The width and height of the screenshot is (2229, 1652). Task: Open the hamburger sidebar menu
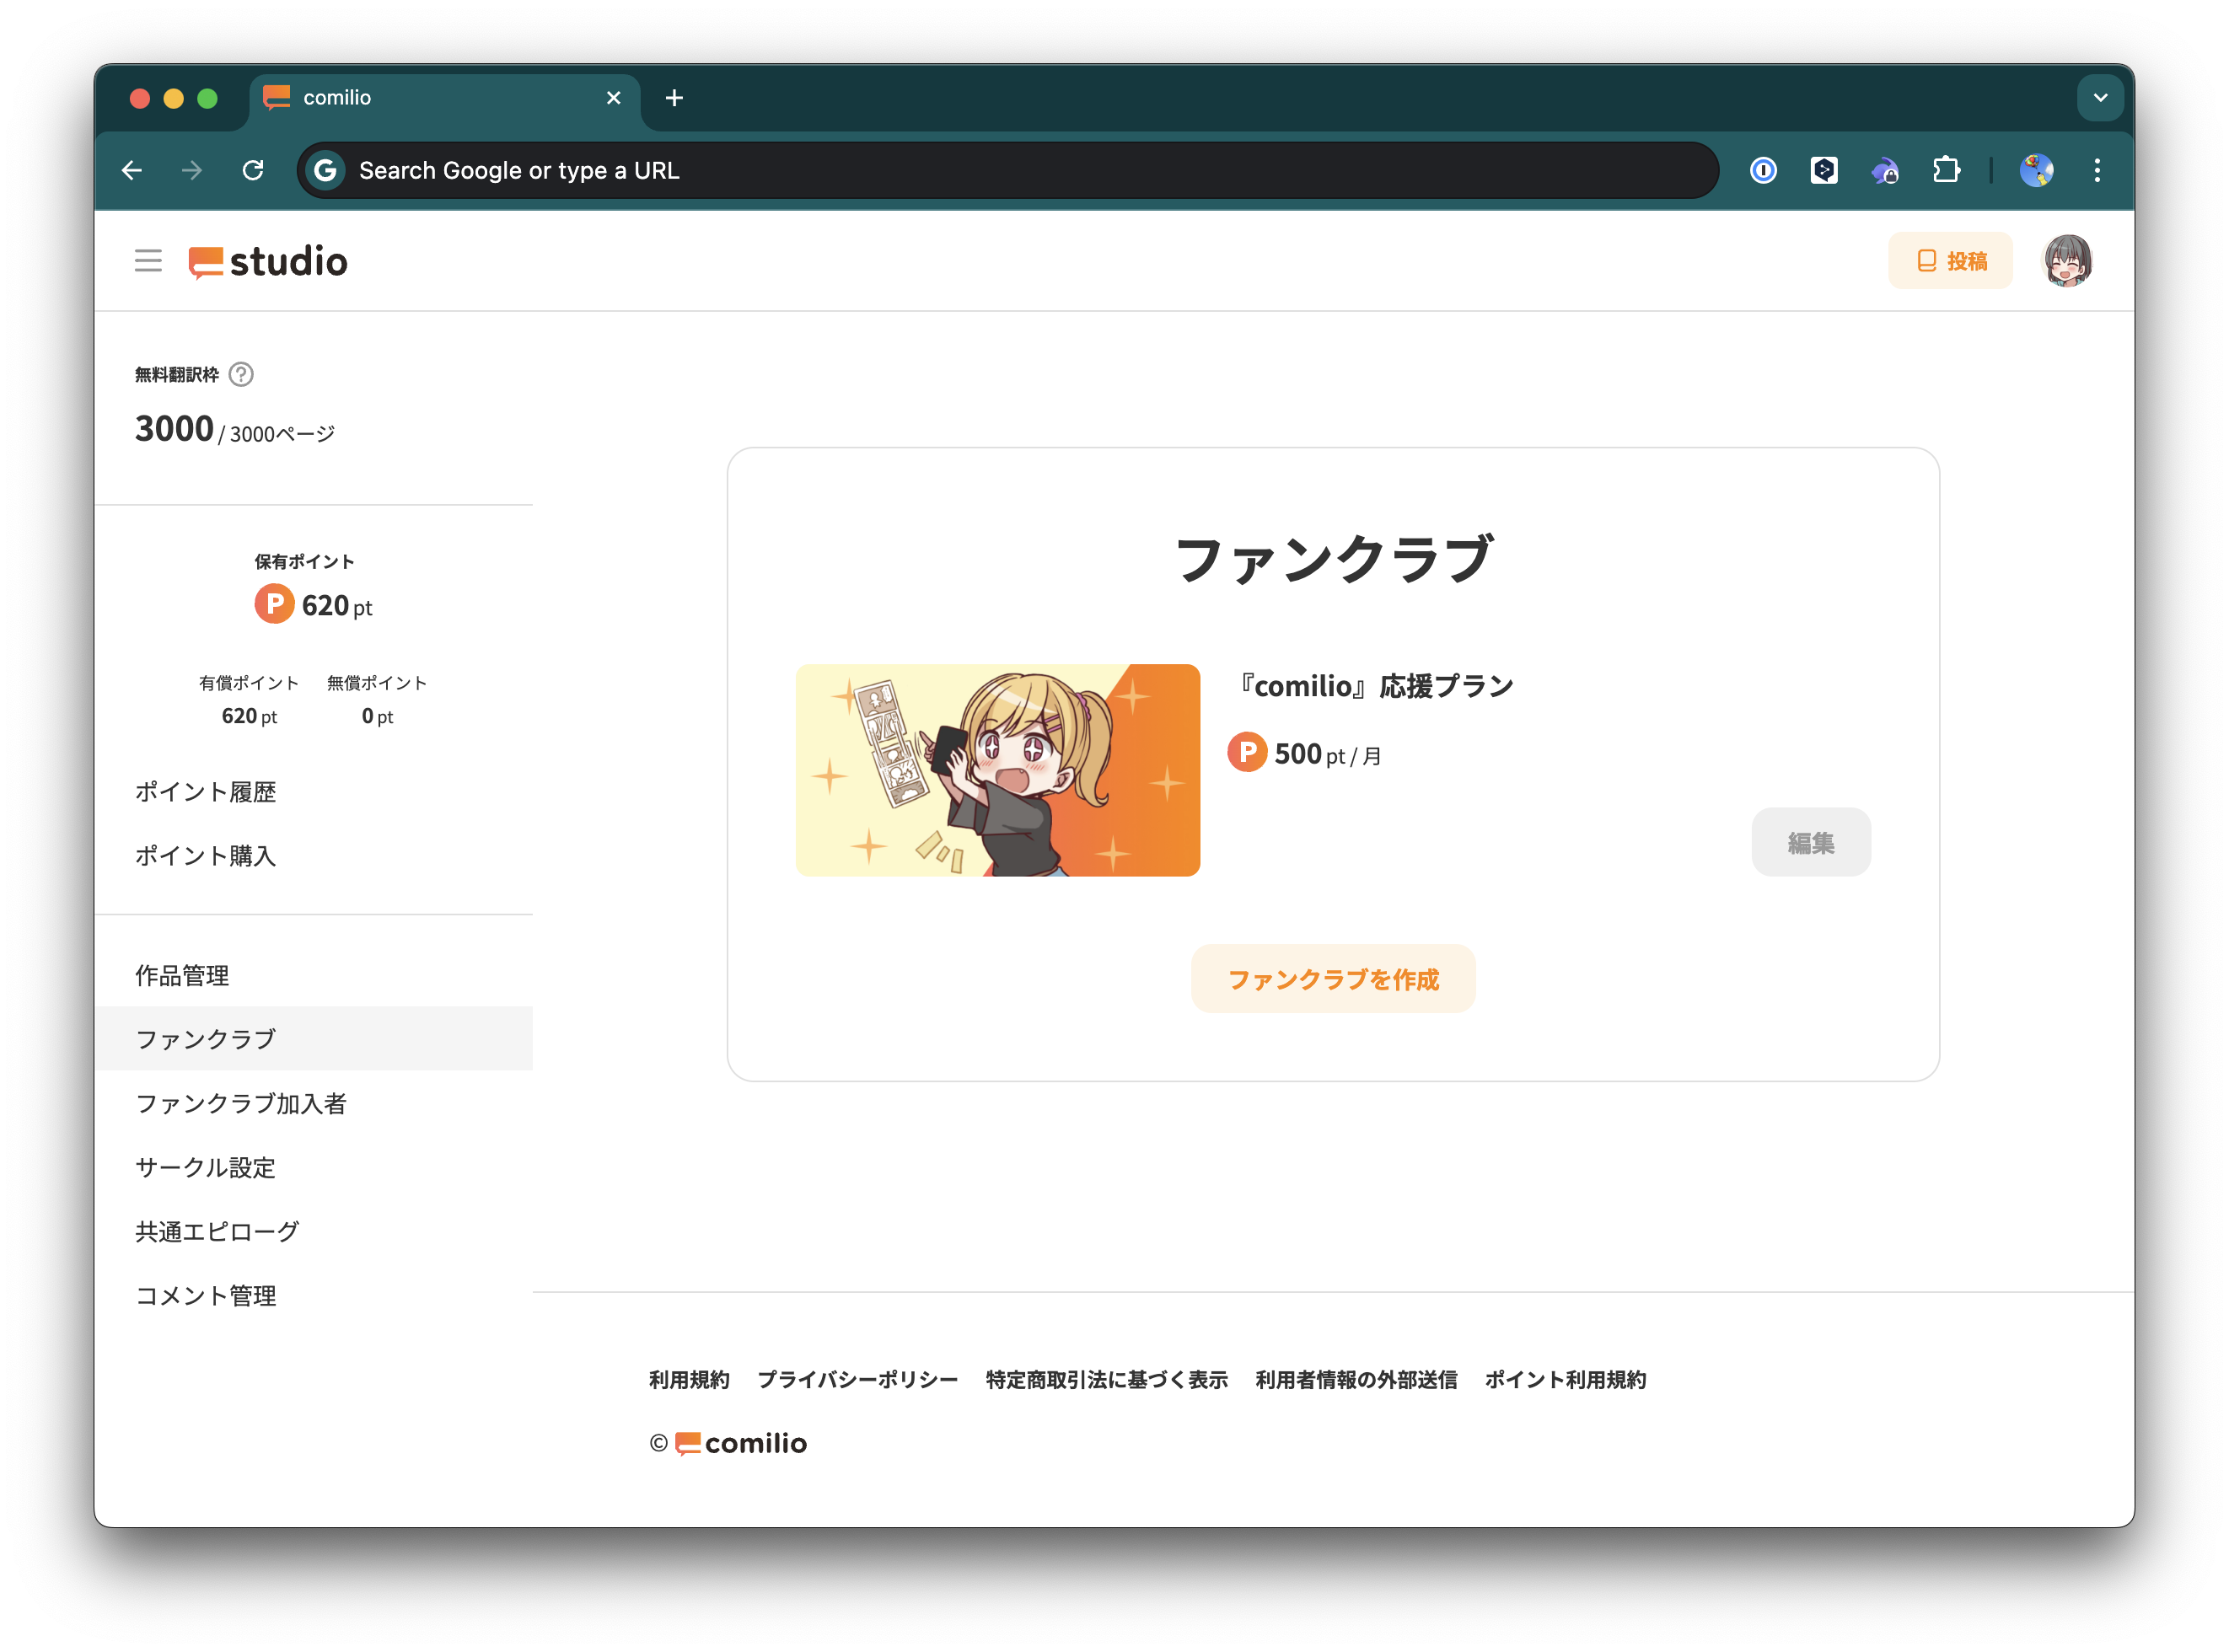(x=148, y=261)
